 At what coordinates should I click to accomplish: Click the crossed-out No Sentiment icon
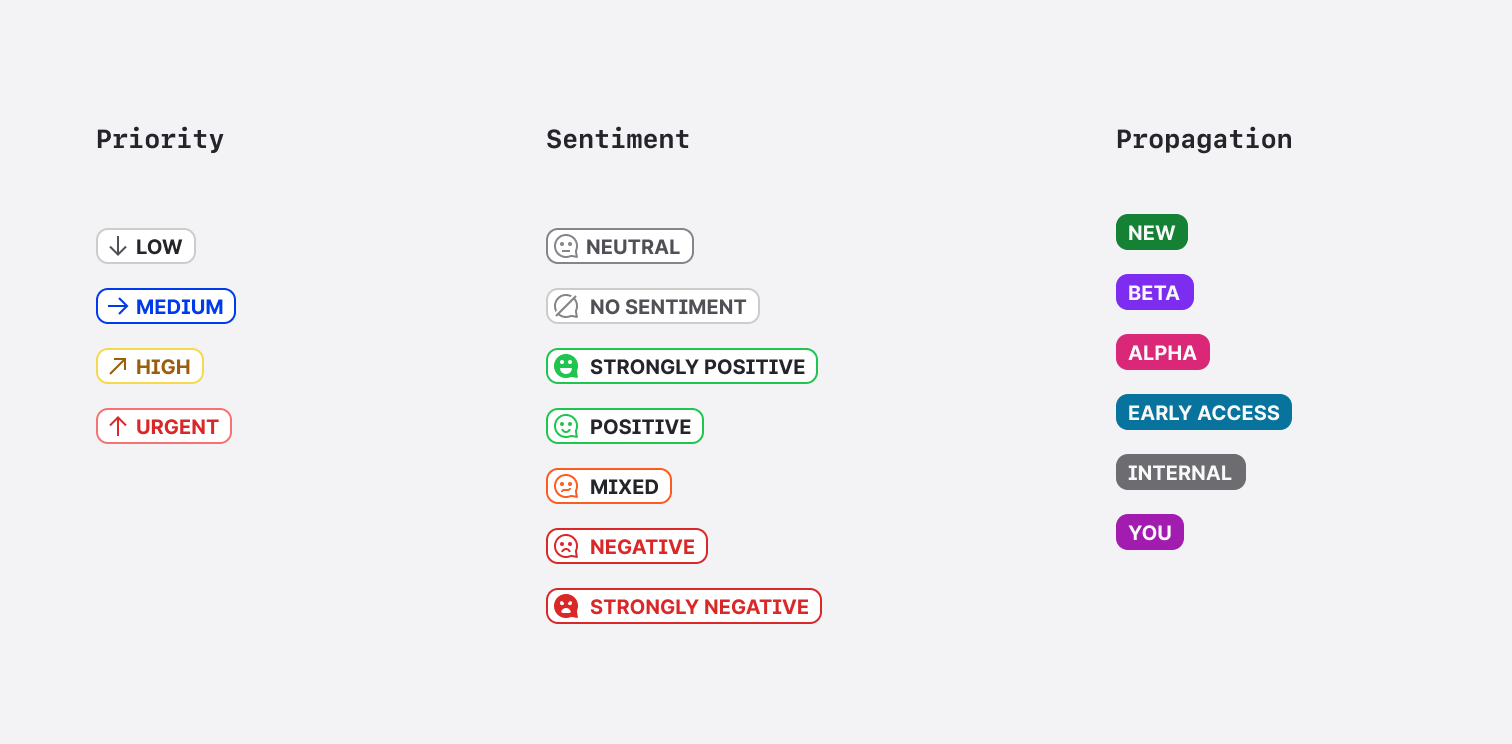click(566, 306)
